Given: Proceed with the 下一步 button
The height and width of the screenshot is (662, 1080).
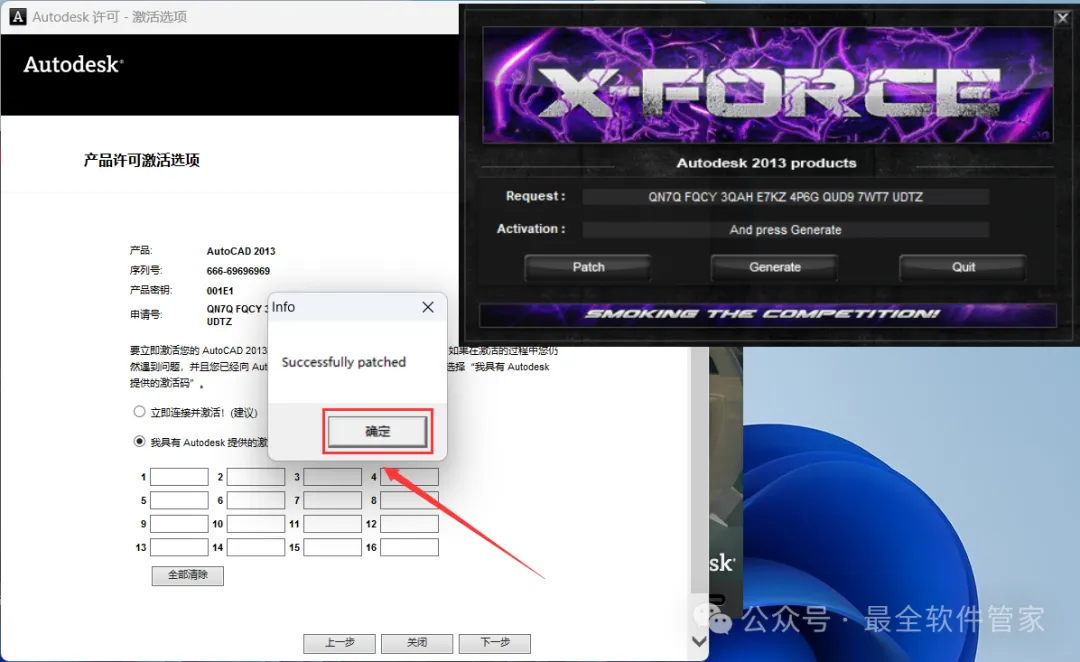Looking at the screenshot, I should click(x=495, y=643).
